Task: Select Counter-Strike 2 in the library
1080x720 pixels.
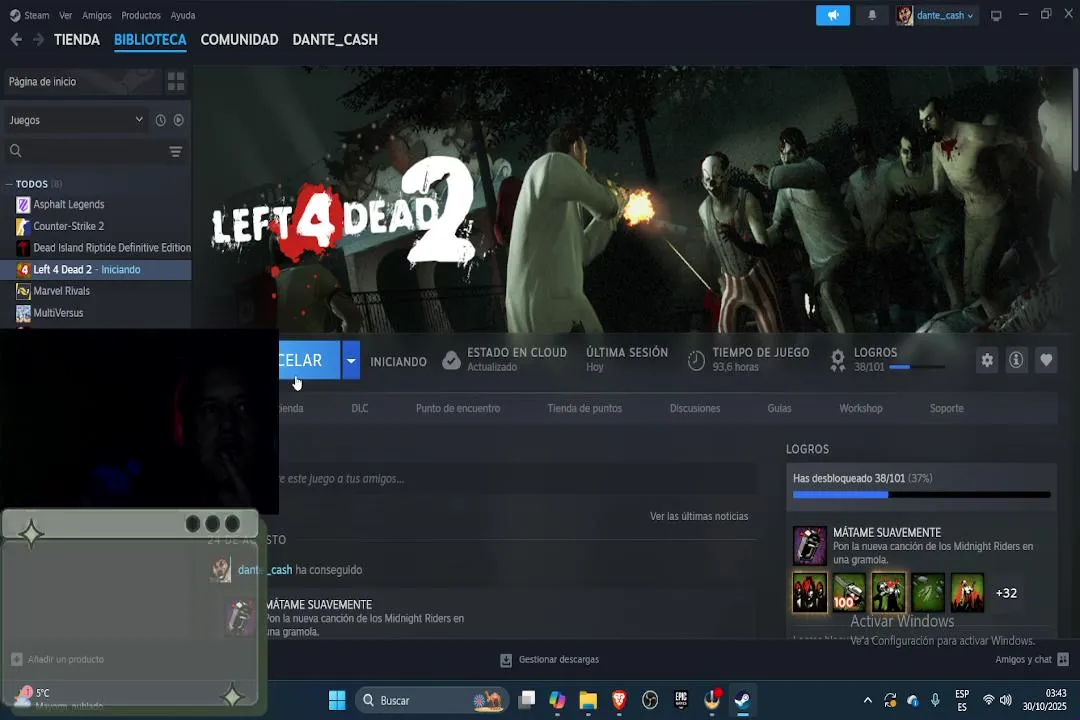Action: coord(69,226)
